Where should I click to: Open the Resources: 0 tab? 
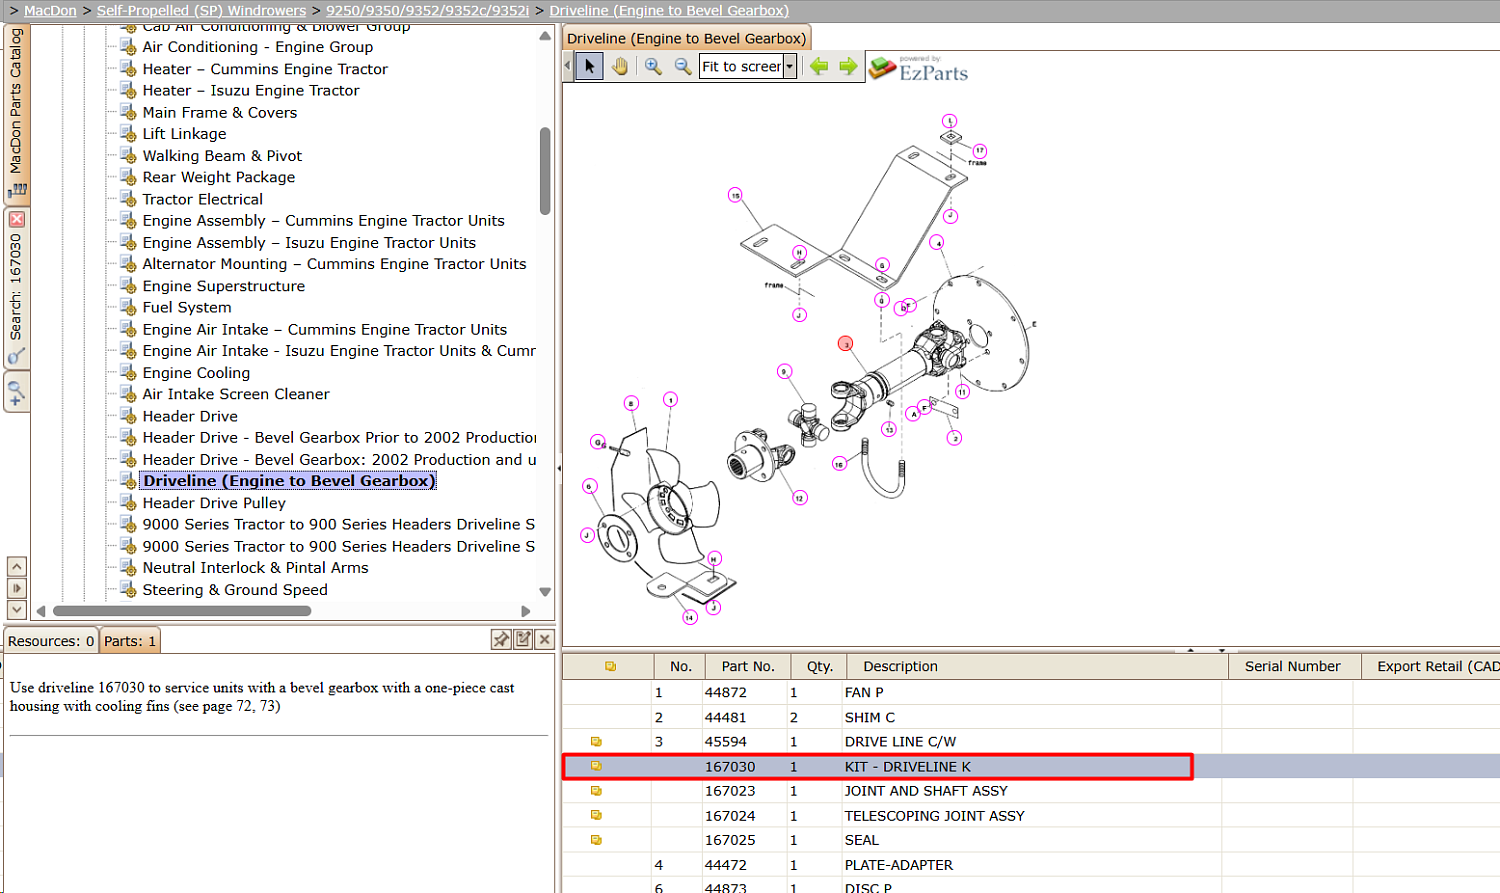coord(51,641)
